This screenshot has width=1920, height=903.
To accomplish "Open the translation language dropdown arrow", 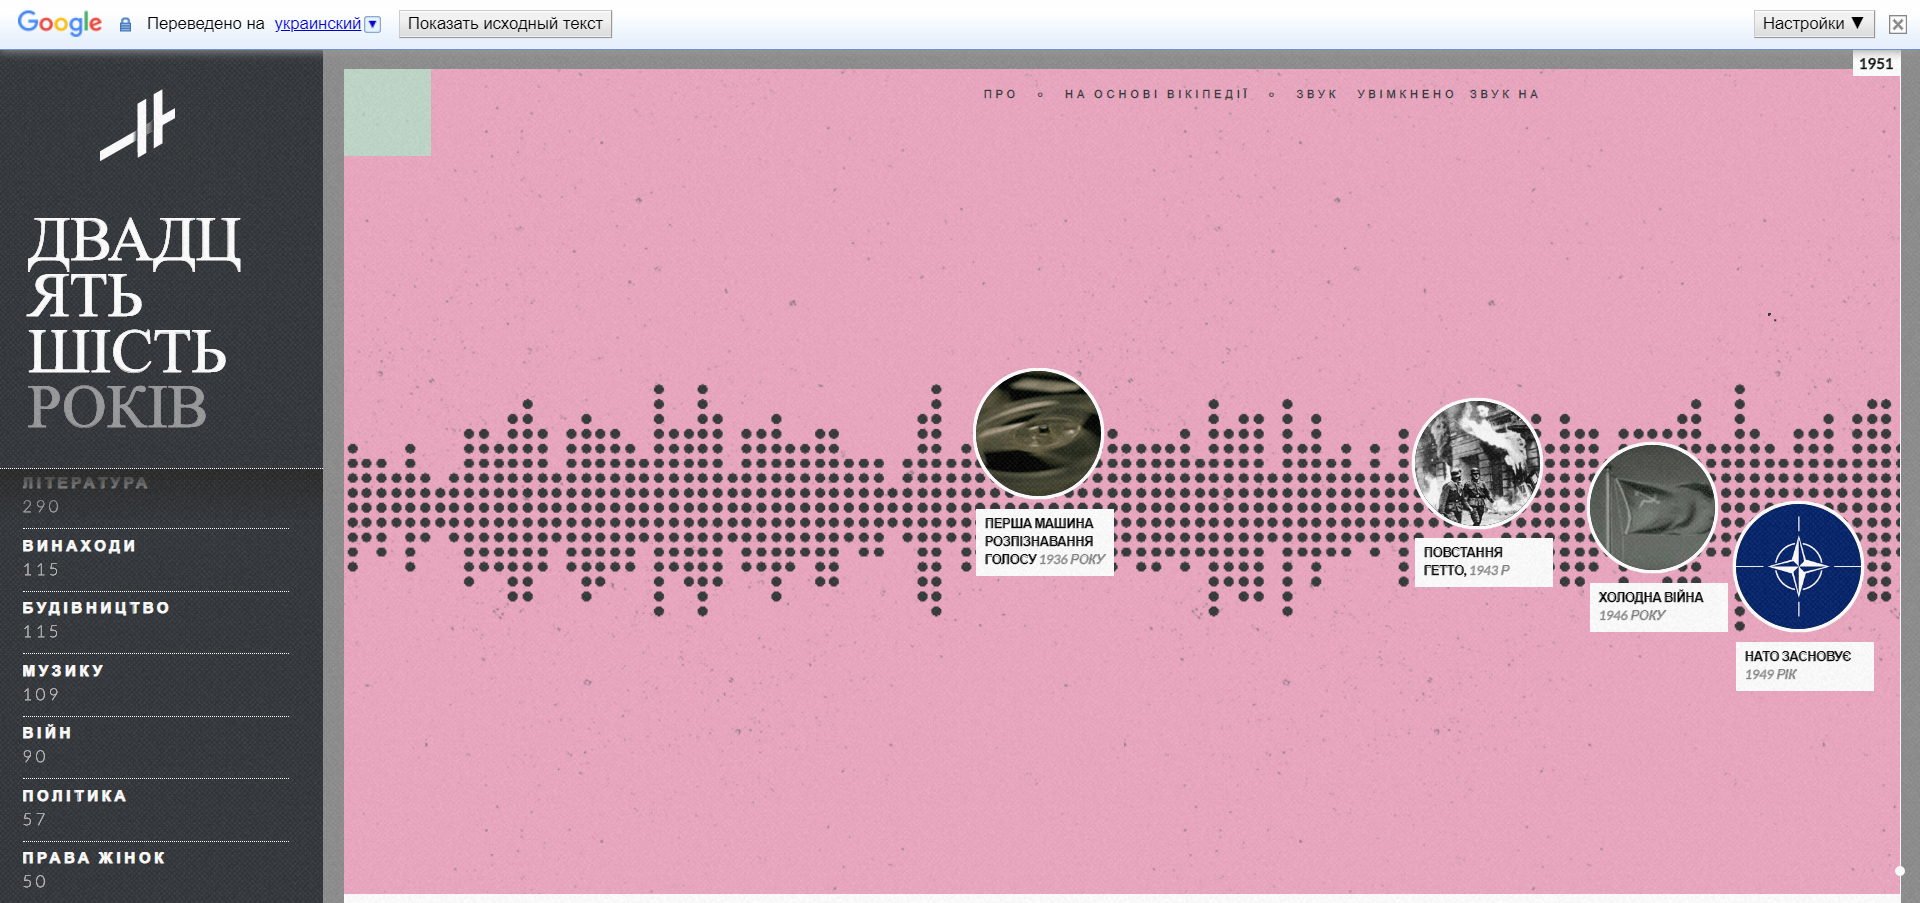I will [x=373, y=24].
